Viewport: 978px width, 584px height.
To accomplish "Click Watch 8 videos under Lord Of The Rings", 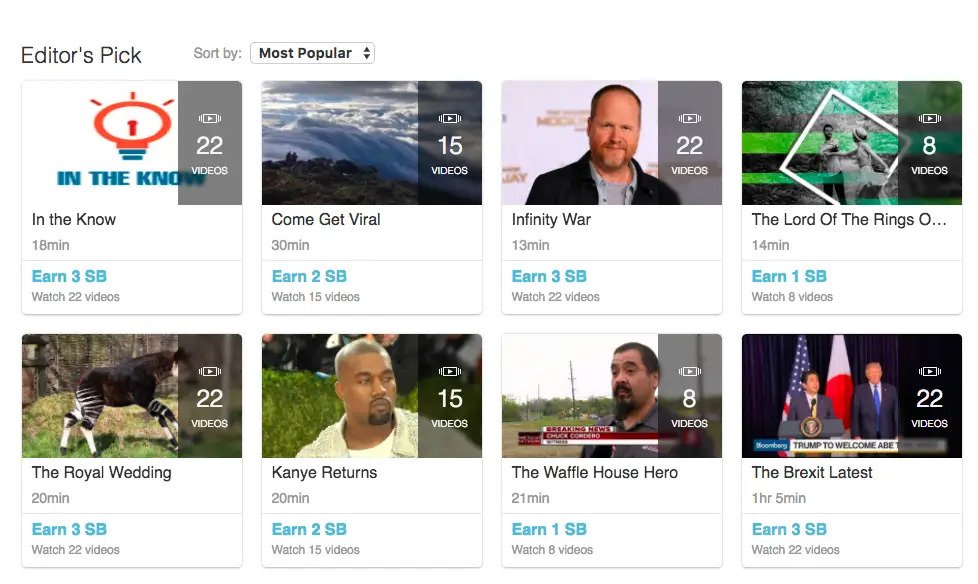I will tap(792, 297).
